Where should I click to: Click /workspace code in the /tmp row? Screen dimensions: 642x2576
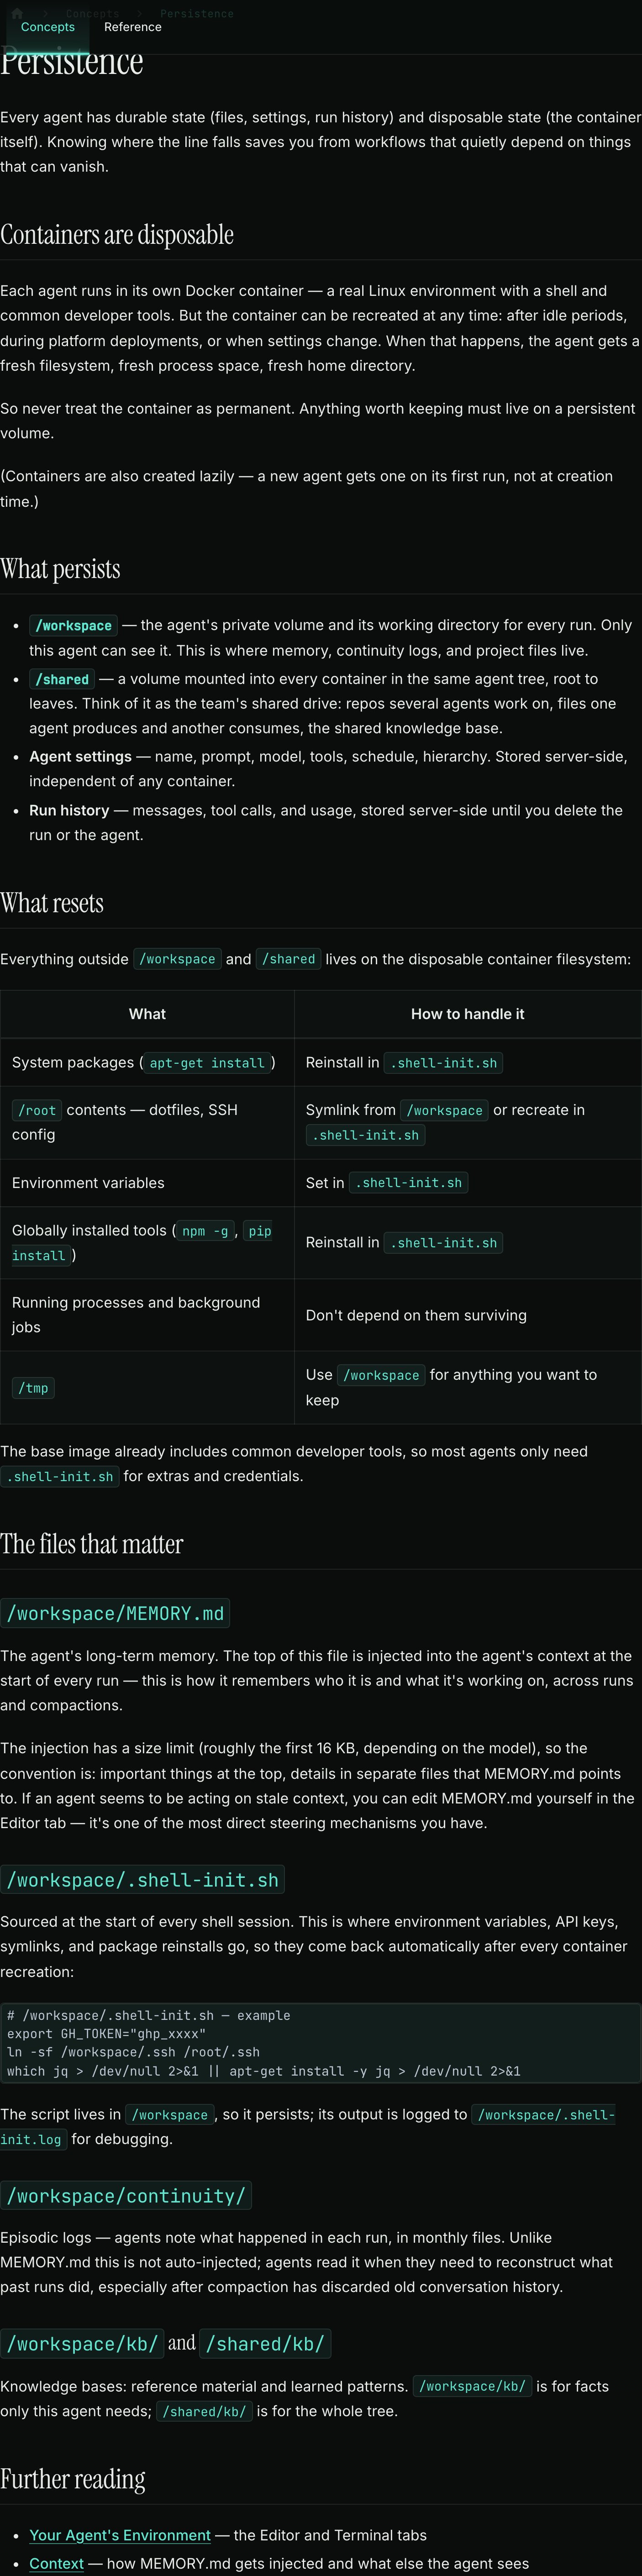[x=381, y=1375]
